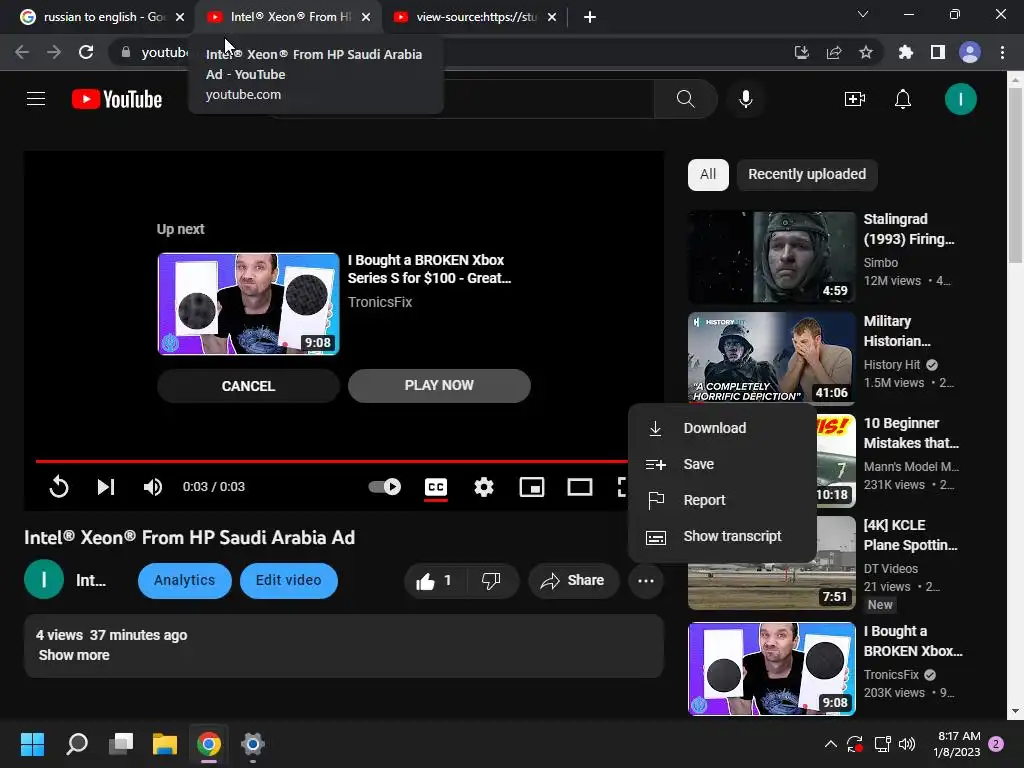Open File Explorer from taskbar
1024x768 pixels.
coord(165,744)
